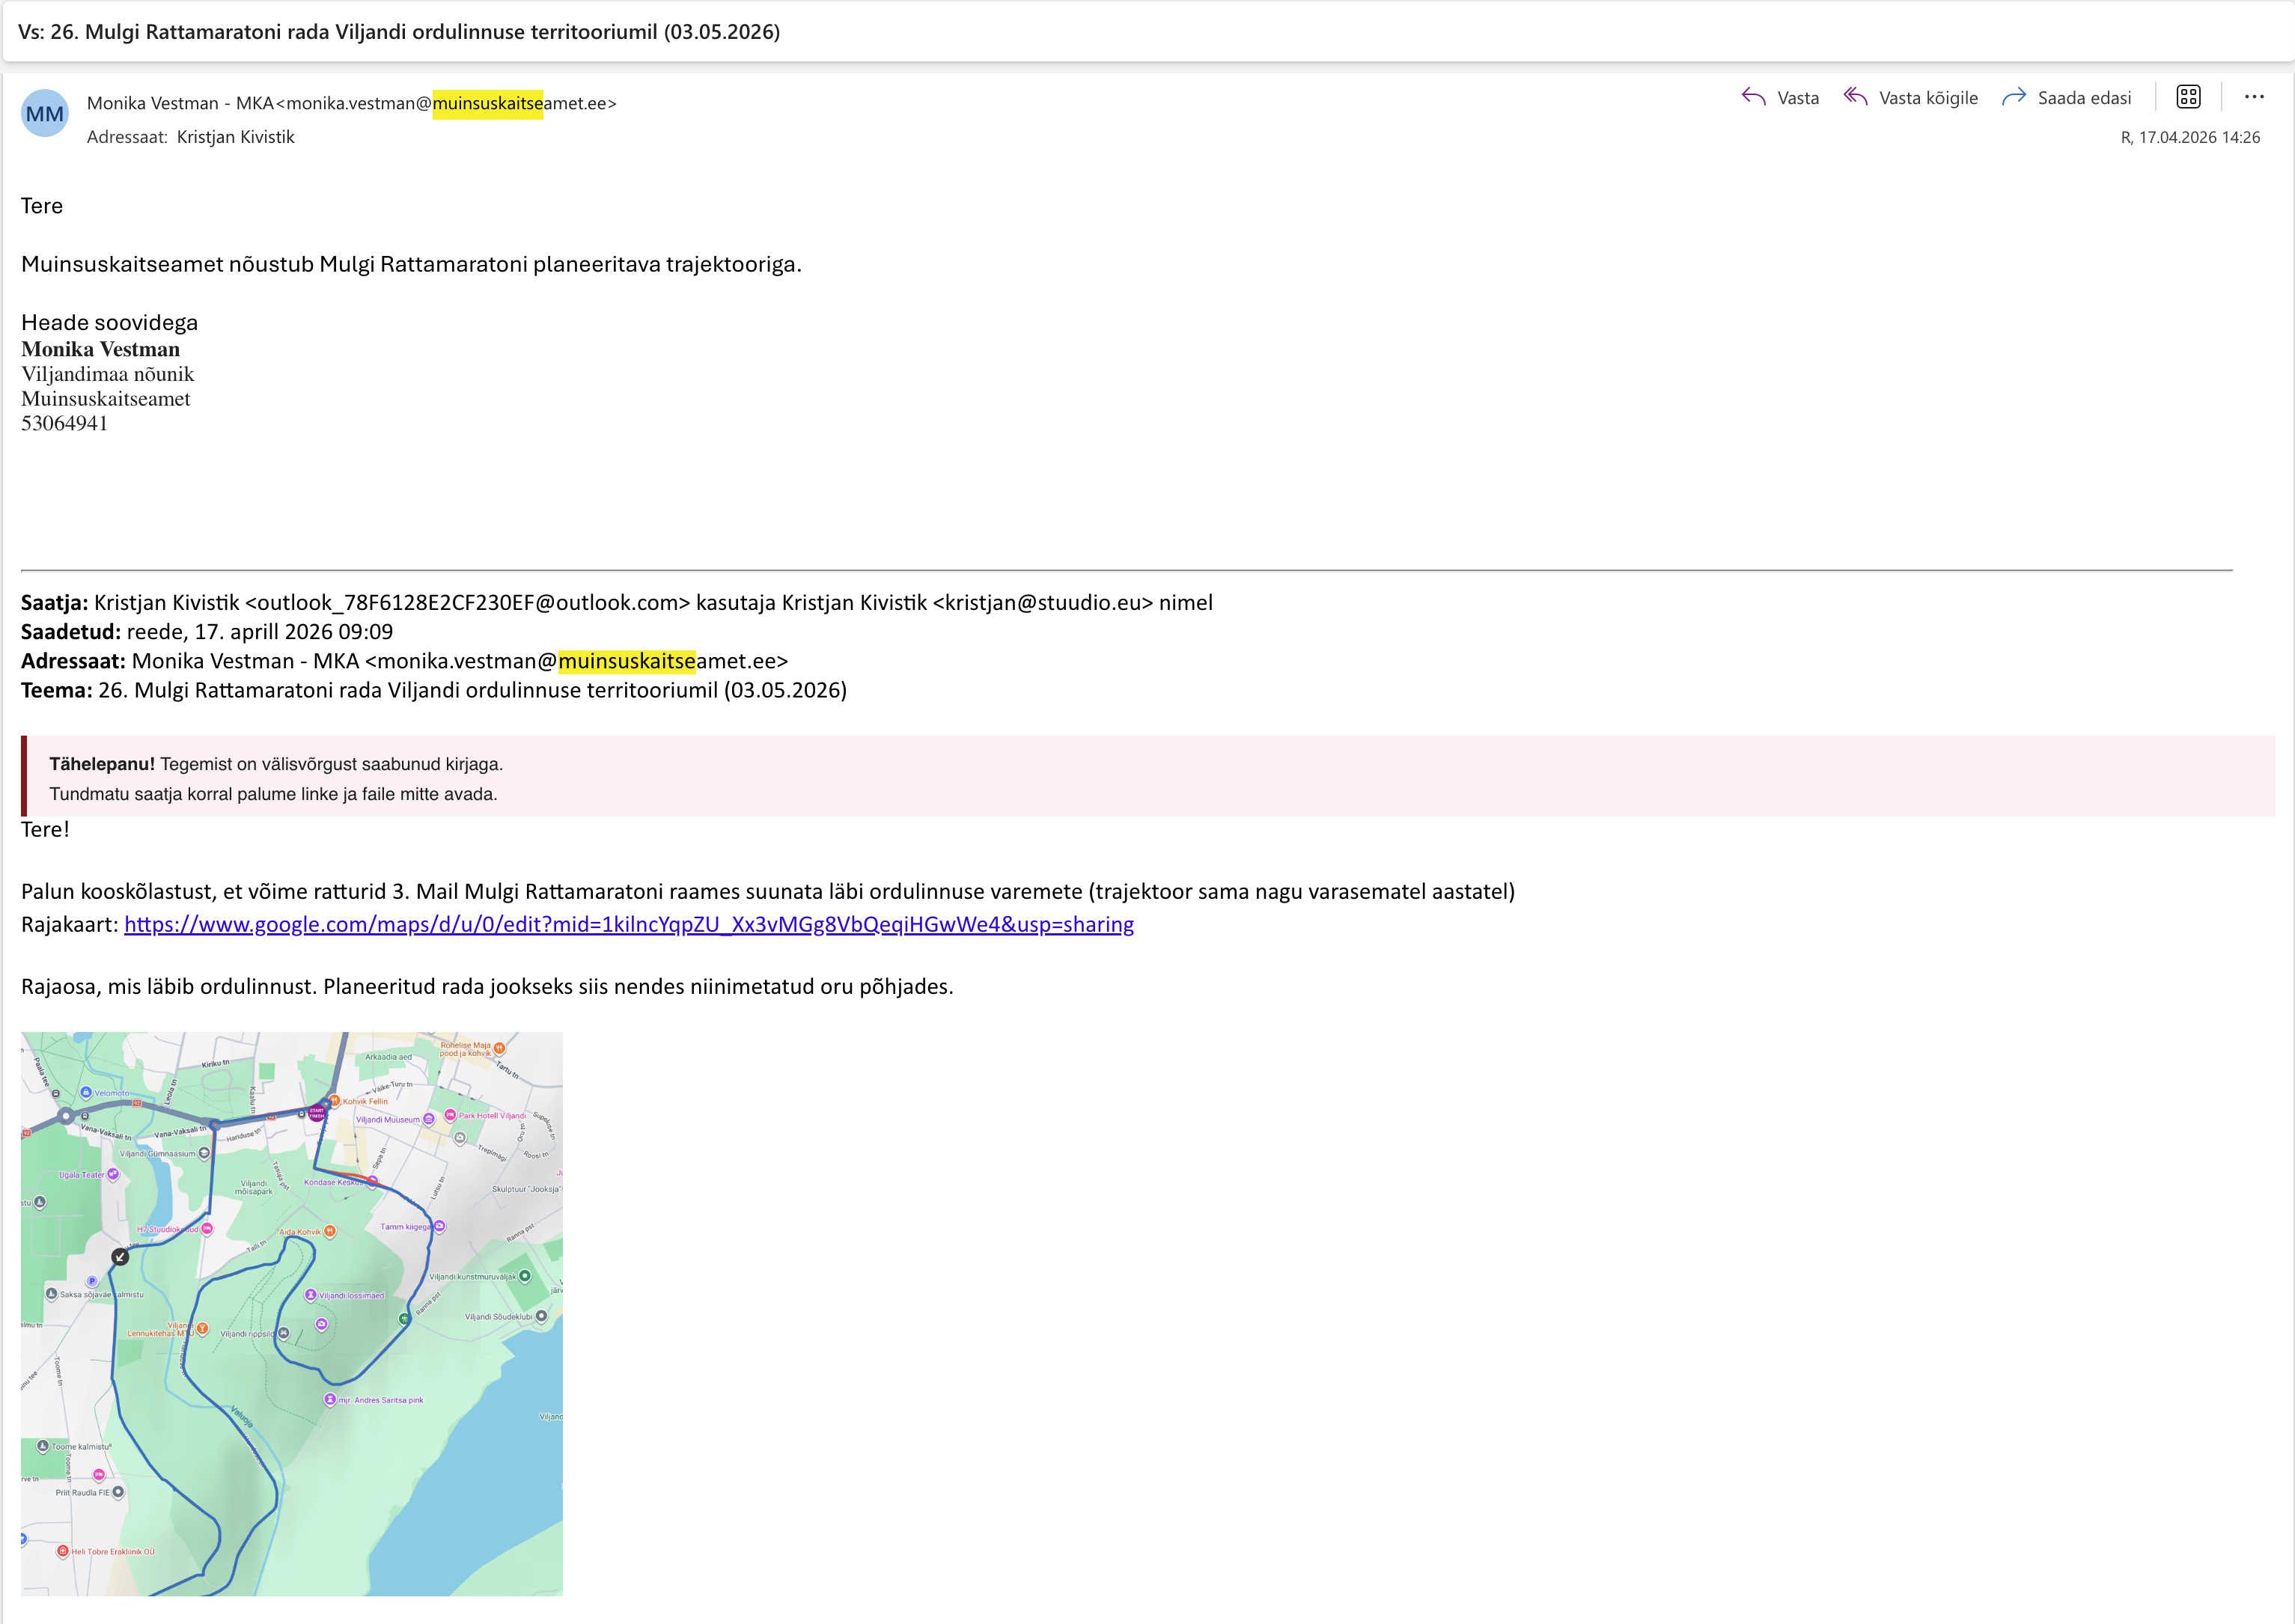
Task: Click sender address monika.vestman@muinsuskaitseamet.ee in header
Action: point(450,103)
